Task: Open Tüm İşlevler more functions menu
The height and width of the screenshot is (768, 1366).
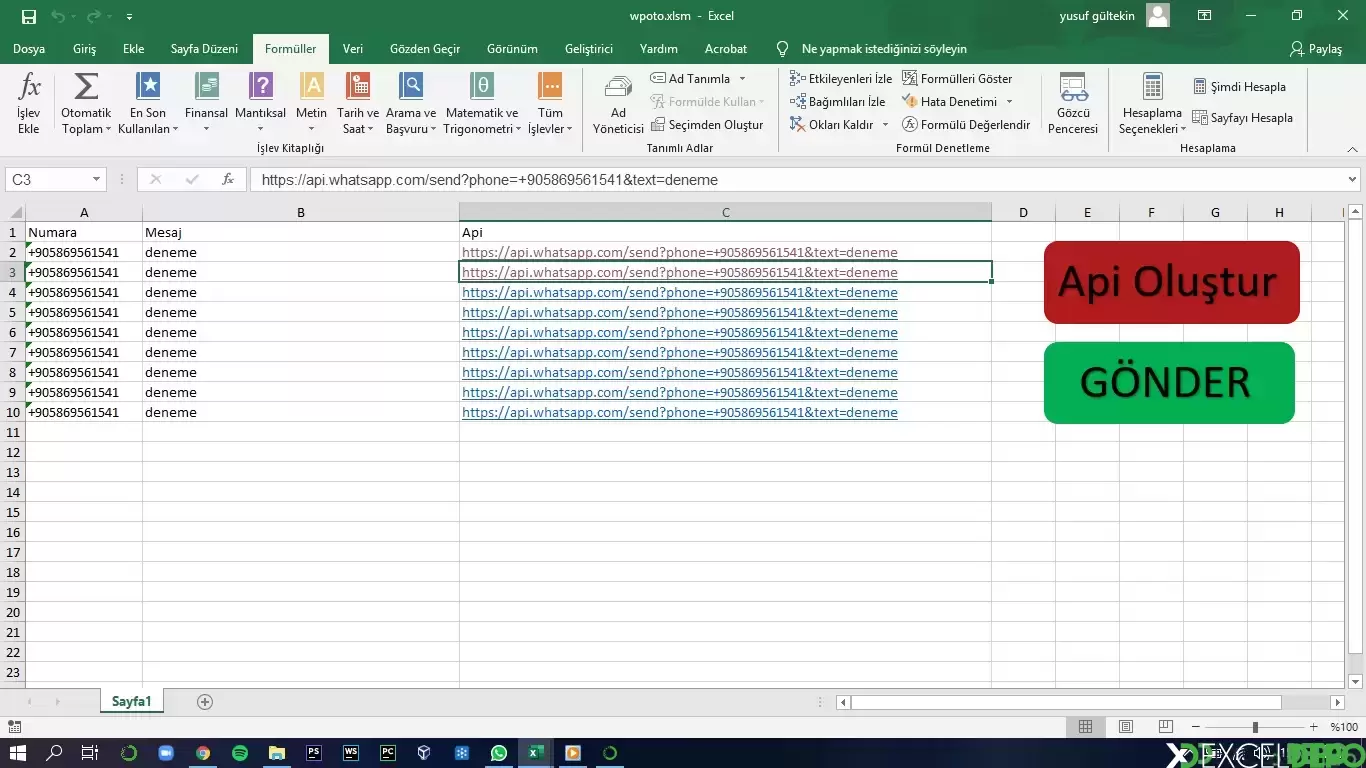Action: pos(550,102)
